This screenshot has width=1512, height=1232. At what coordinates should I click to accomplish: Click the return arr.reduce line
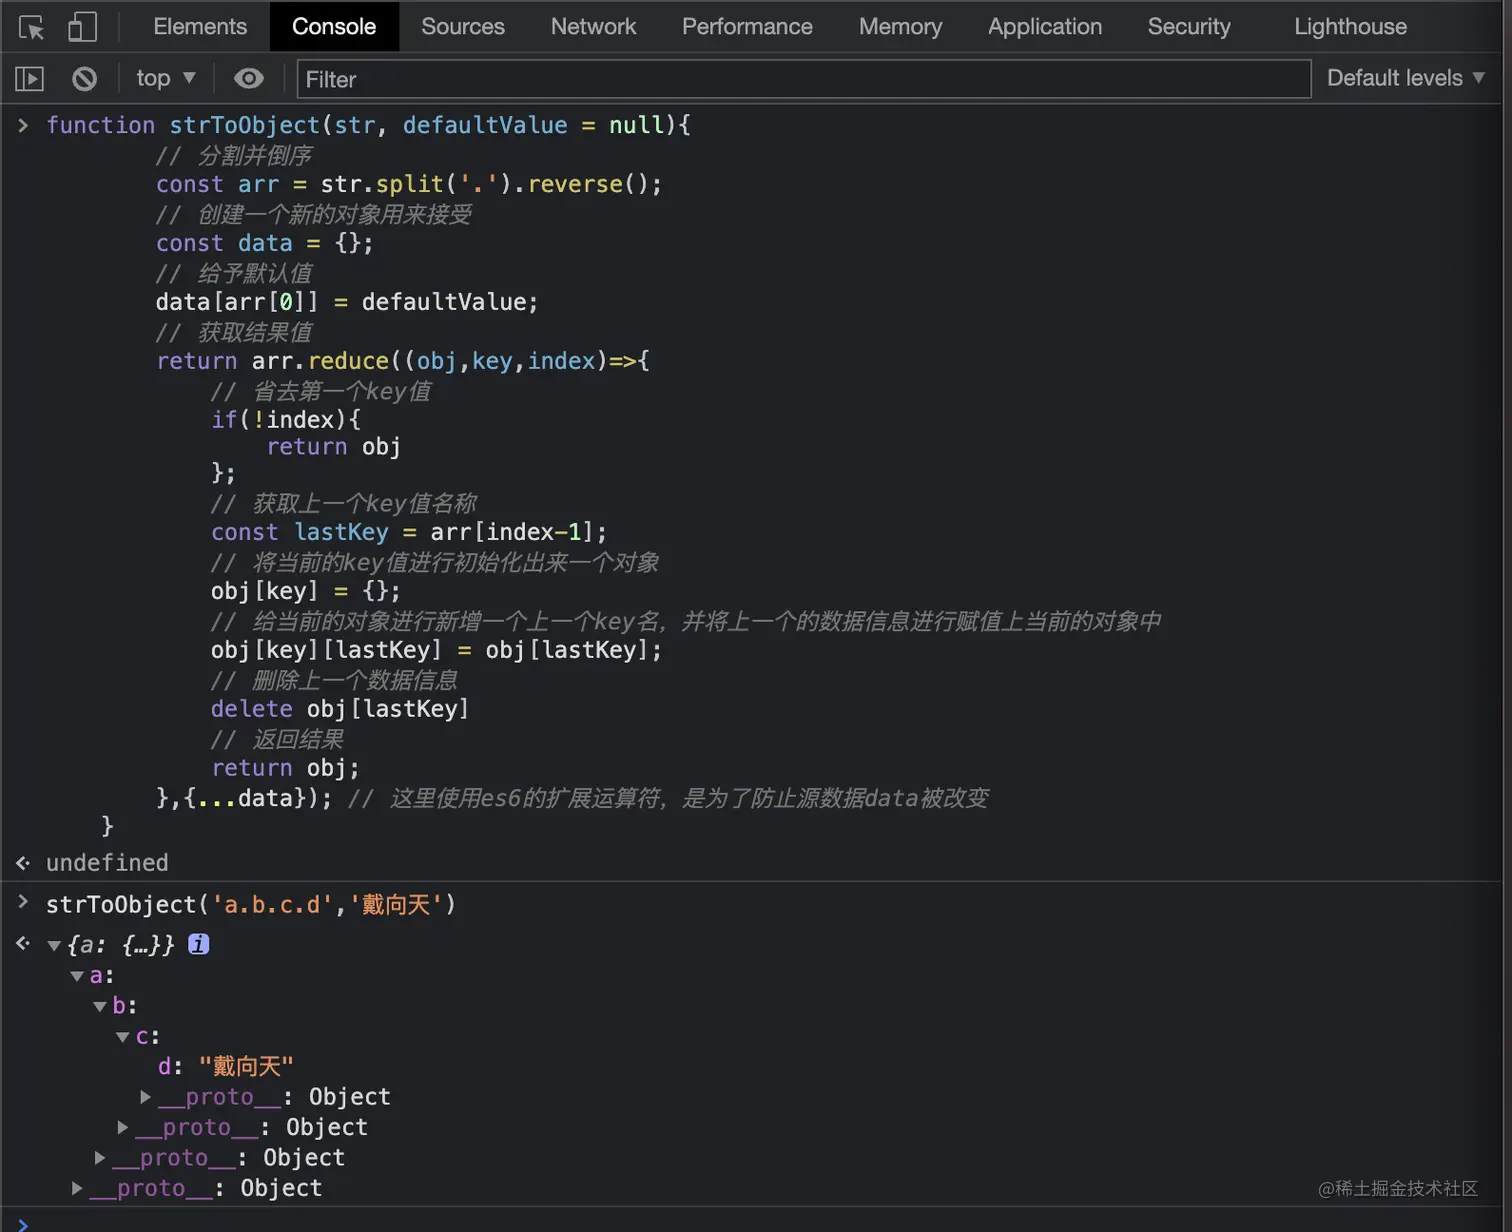[403, 361]
